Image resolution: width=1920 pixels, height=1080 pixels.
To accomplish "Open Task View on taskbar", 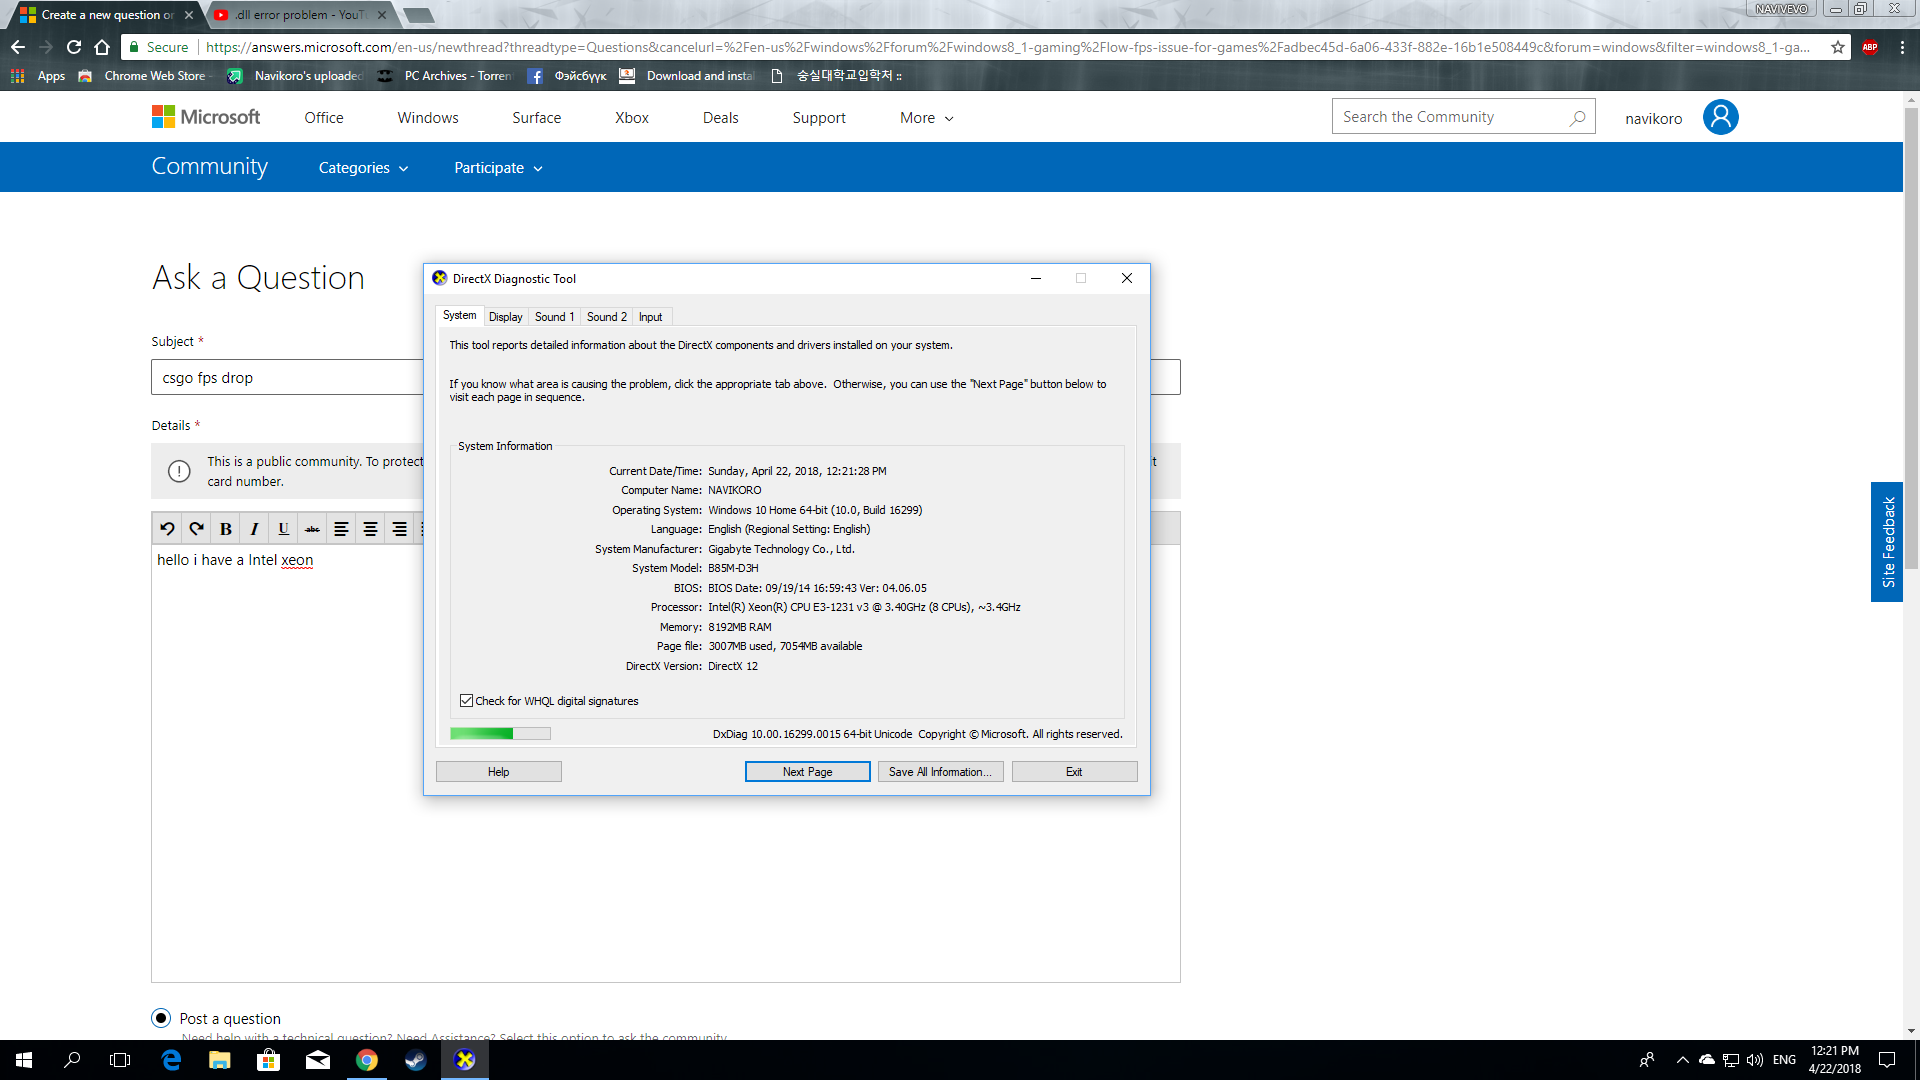I will (x=120, y=1060).
